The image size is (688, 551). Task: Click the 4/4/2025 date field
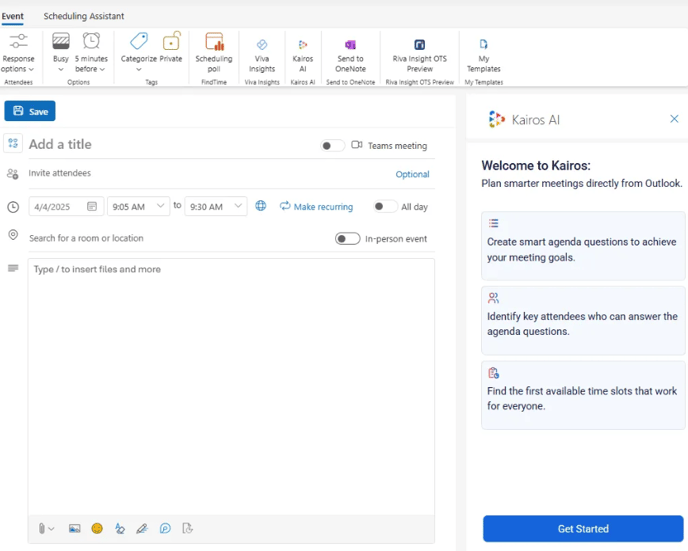click(x=66, y=206)
